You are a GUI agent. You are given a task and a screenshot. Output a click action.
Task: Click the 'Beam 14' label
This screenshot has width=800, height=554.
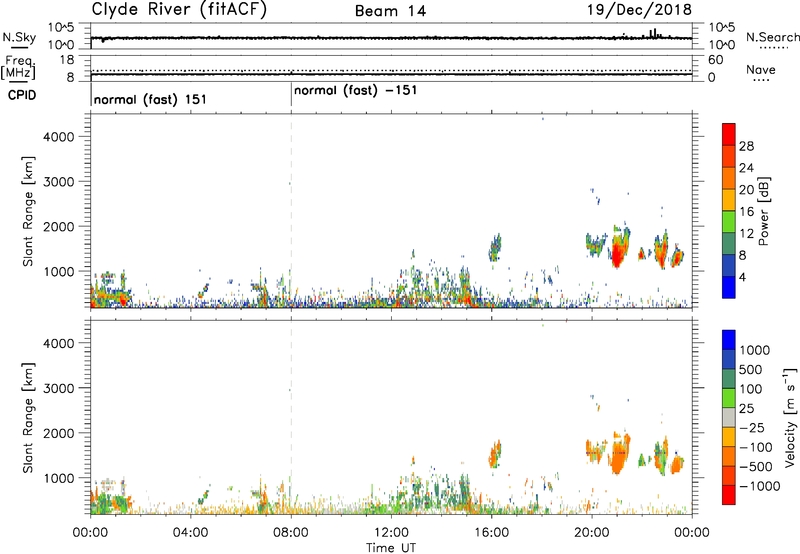390,11
